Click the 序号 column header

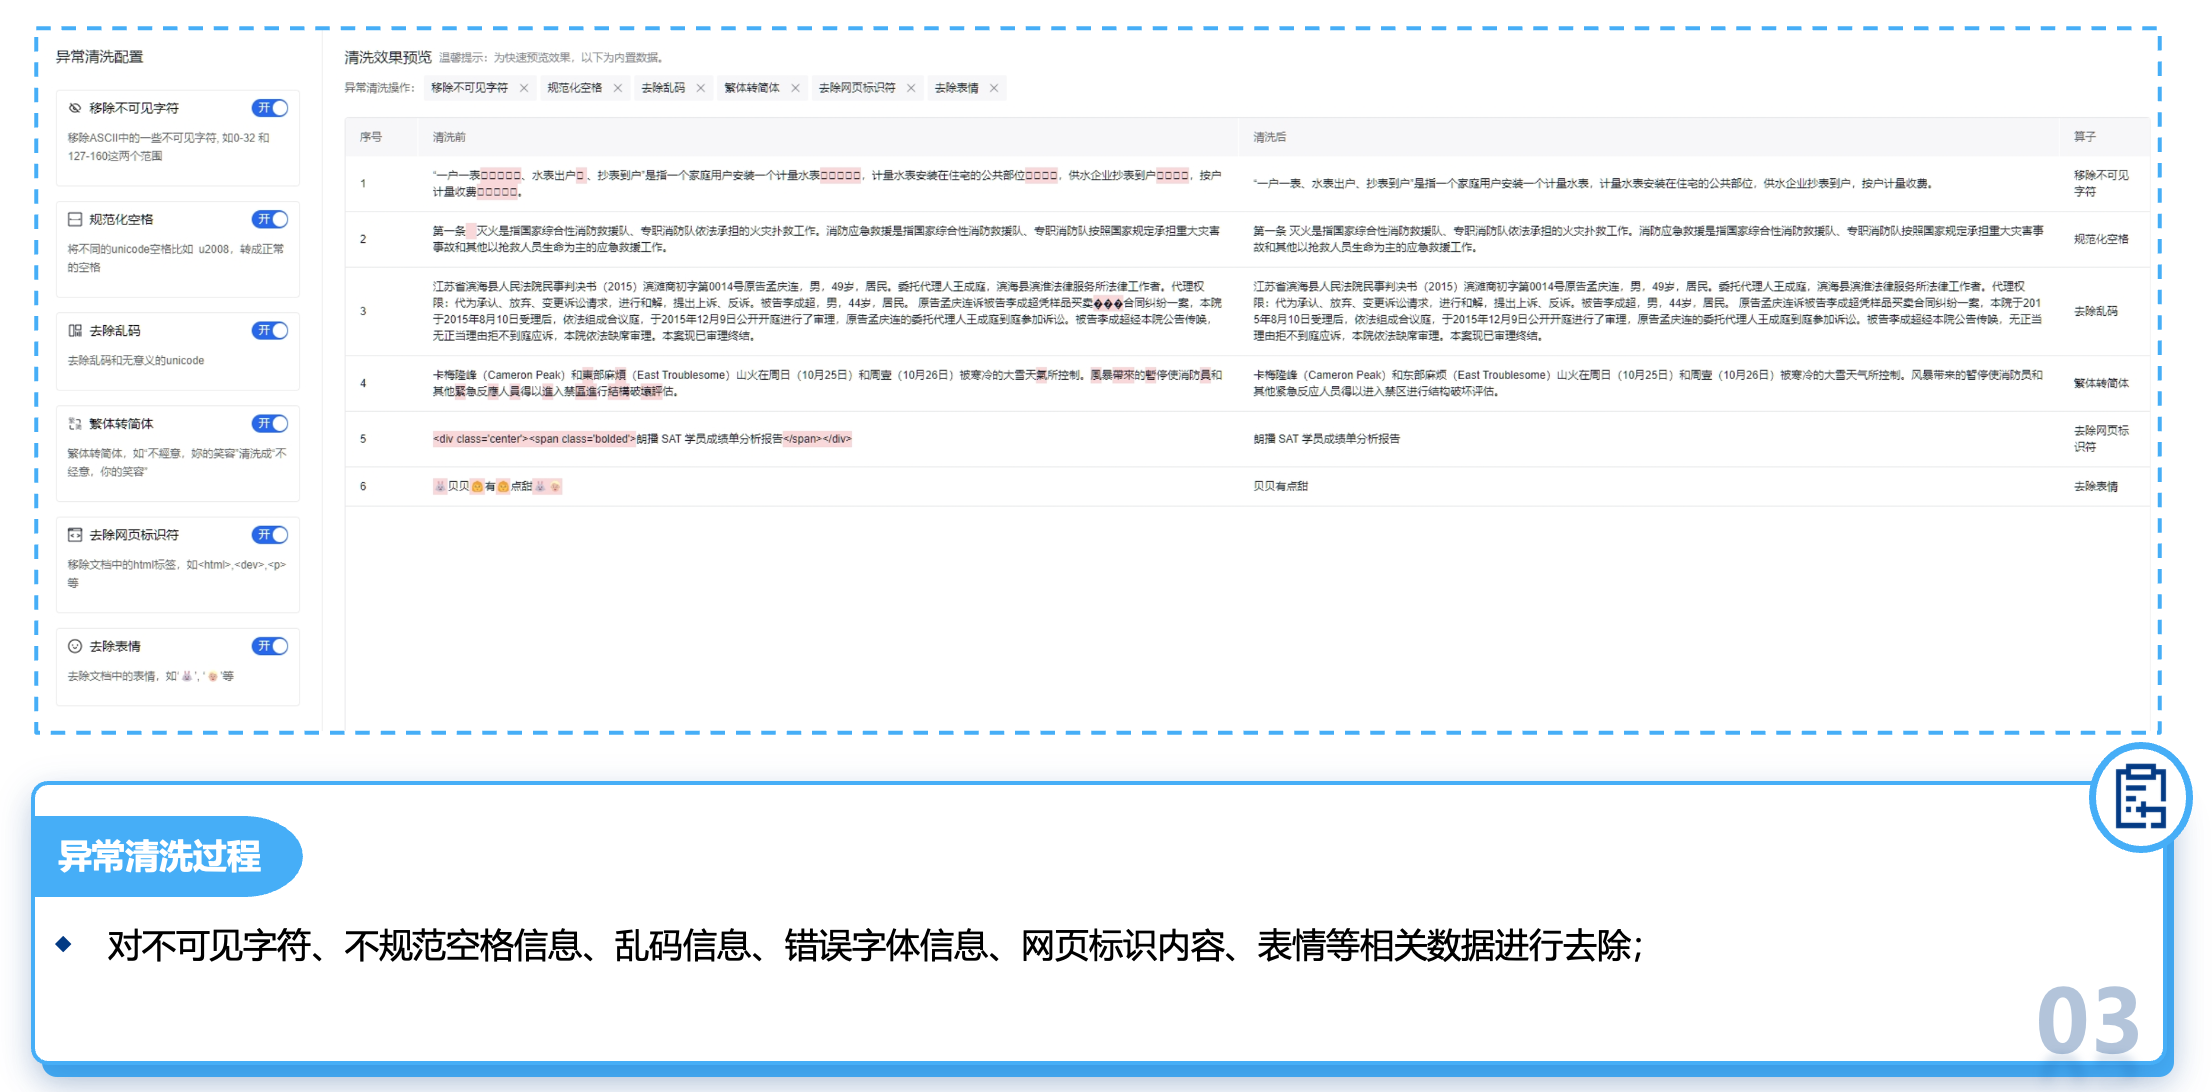(371, 137)
